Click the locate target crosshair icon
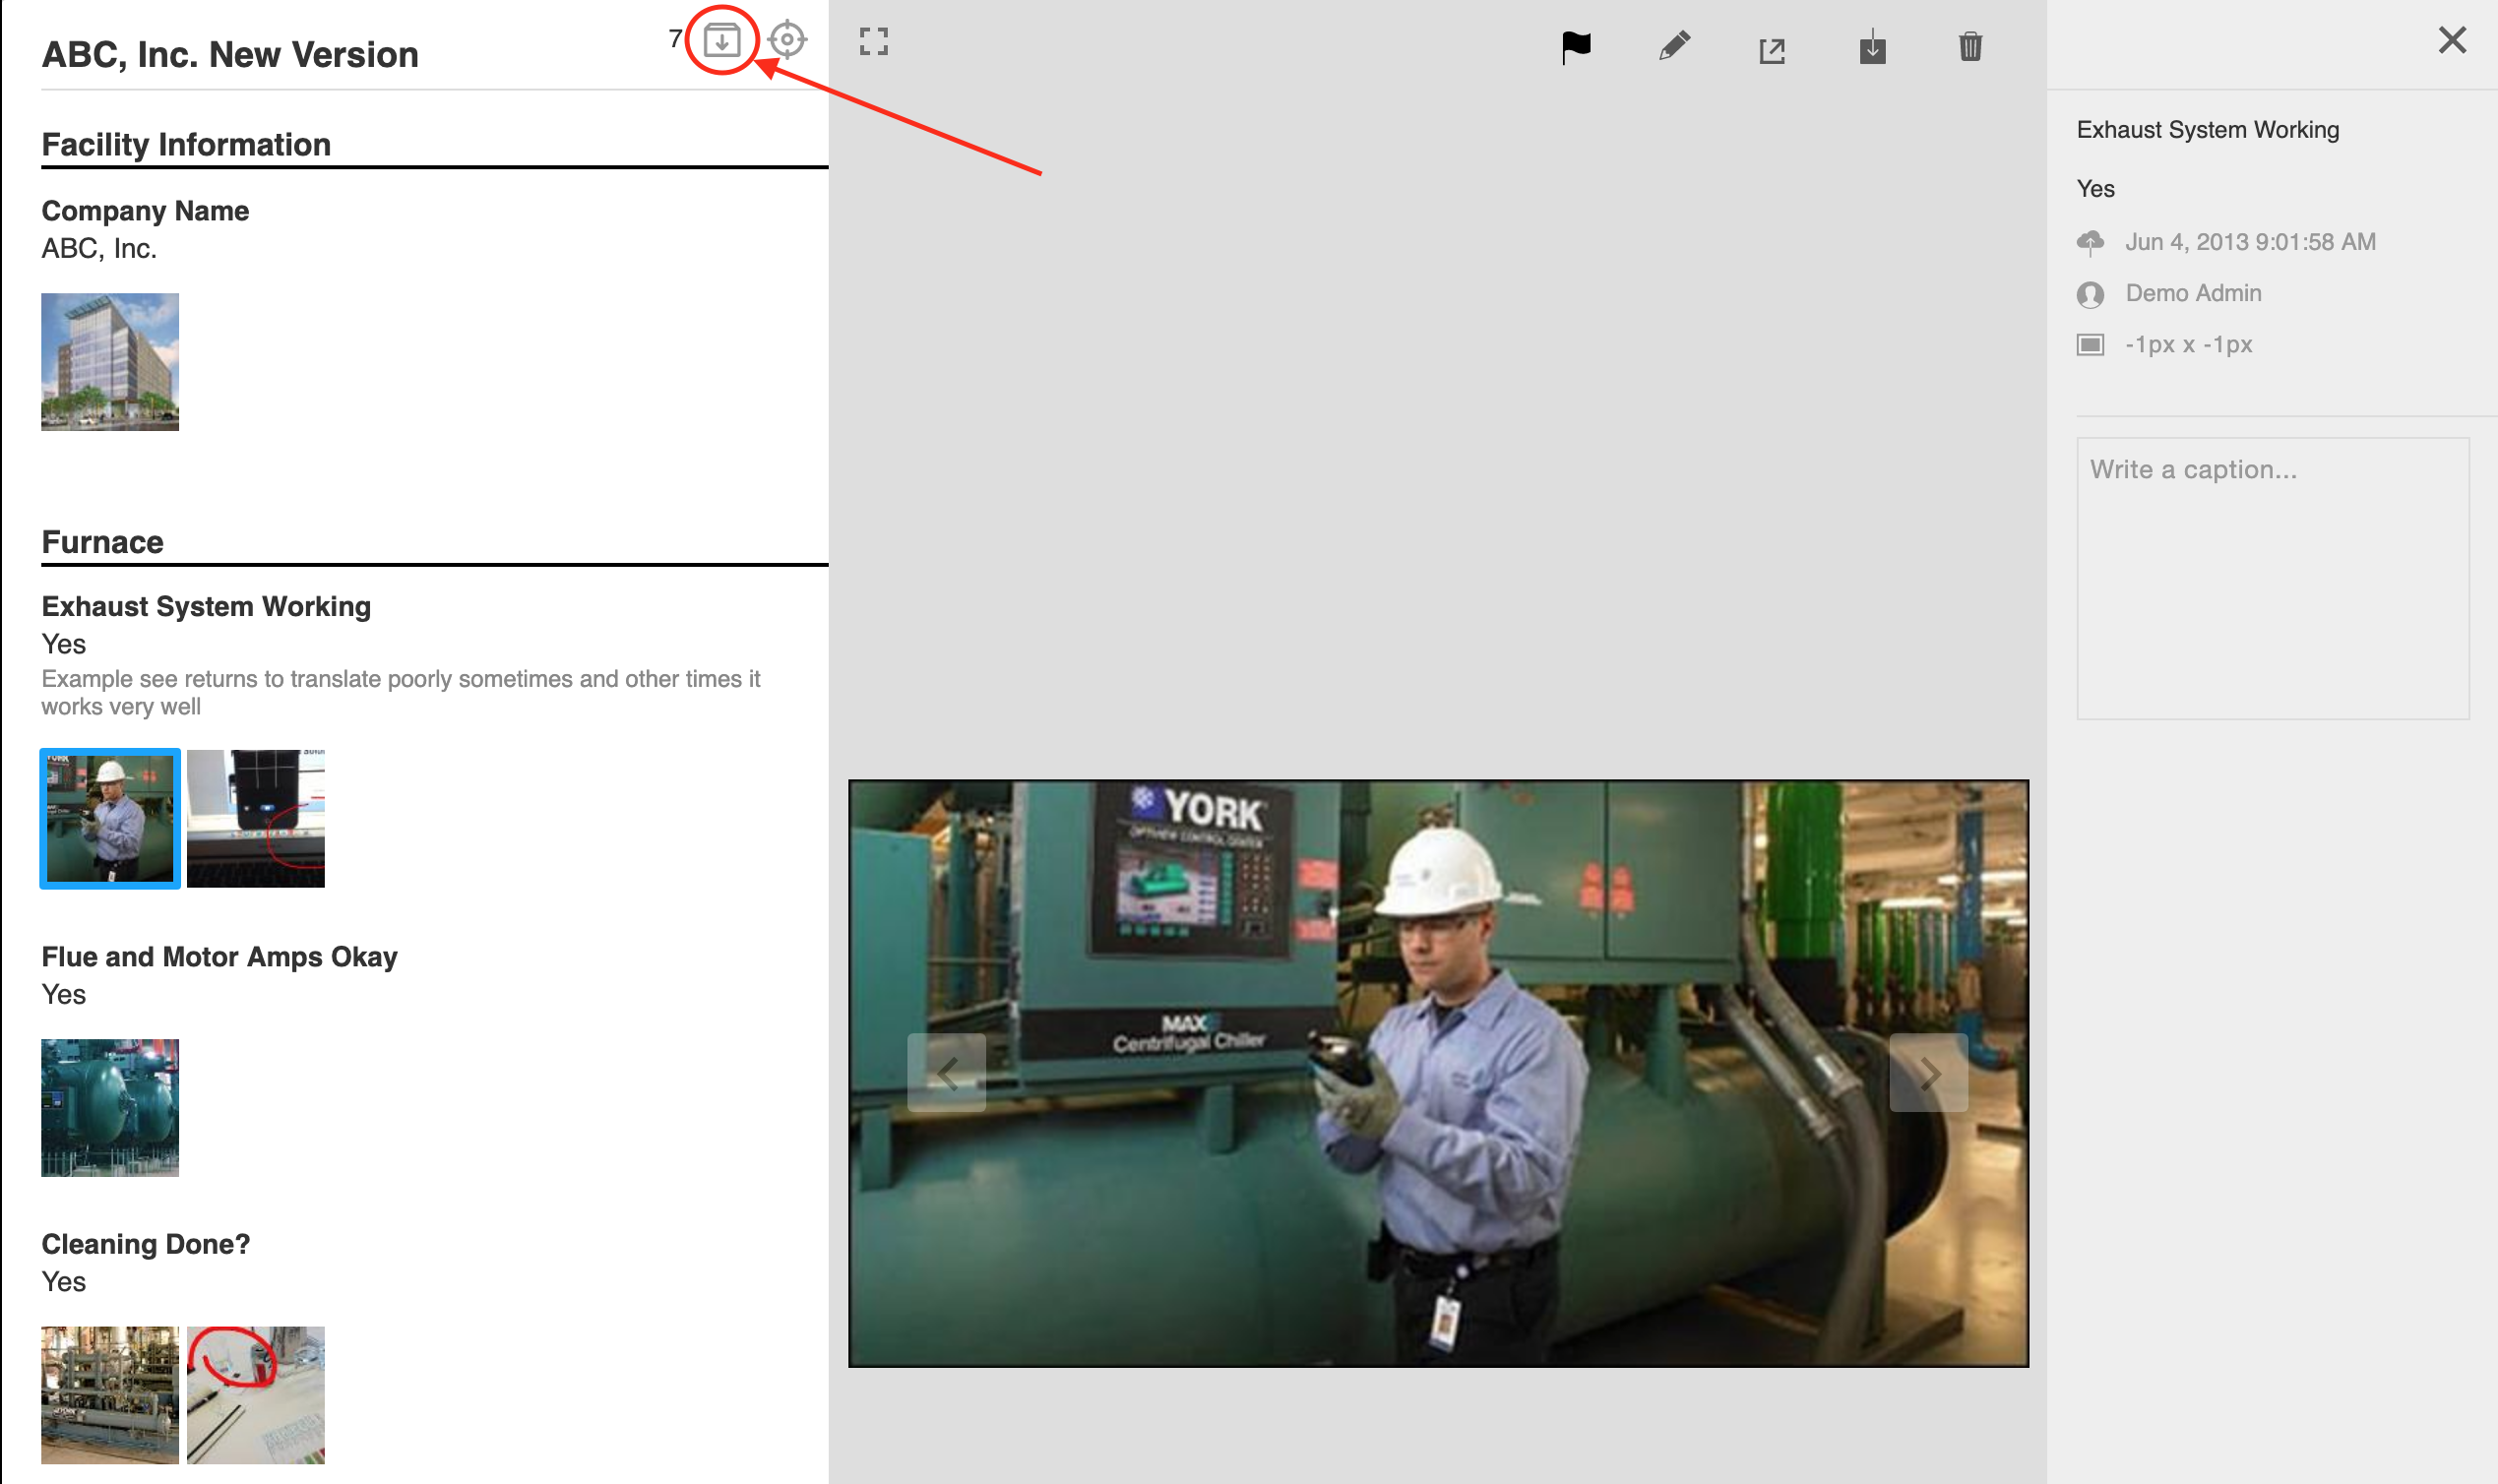The height and width of the screenshot is (1484, 2498). point(787,40)
